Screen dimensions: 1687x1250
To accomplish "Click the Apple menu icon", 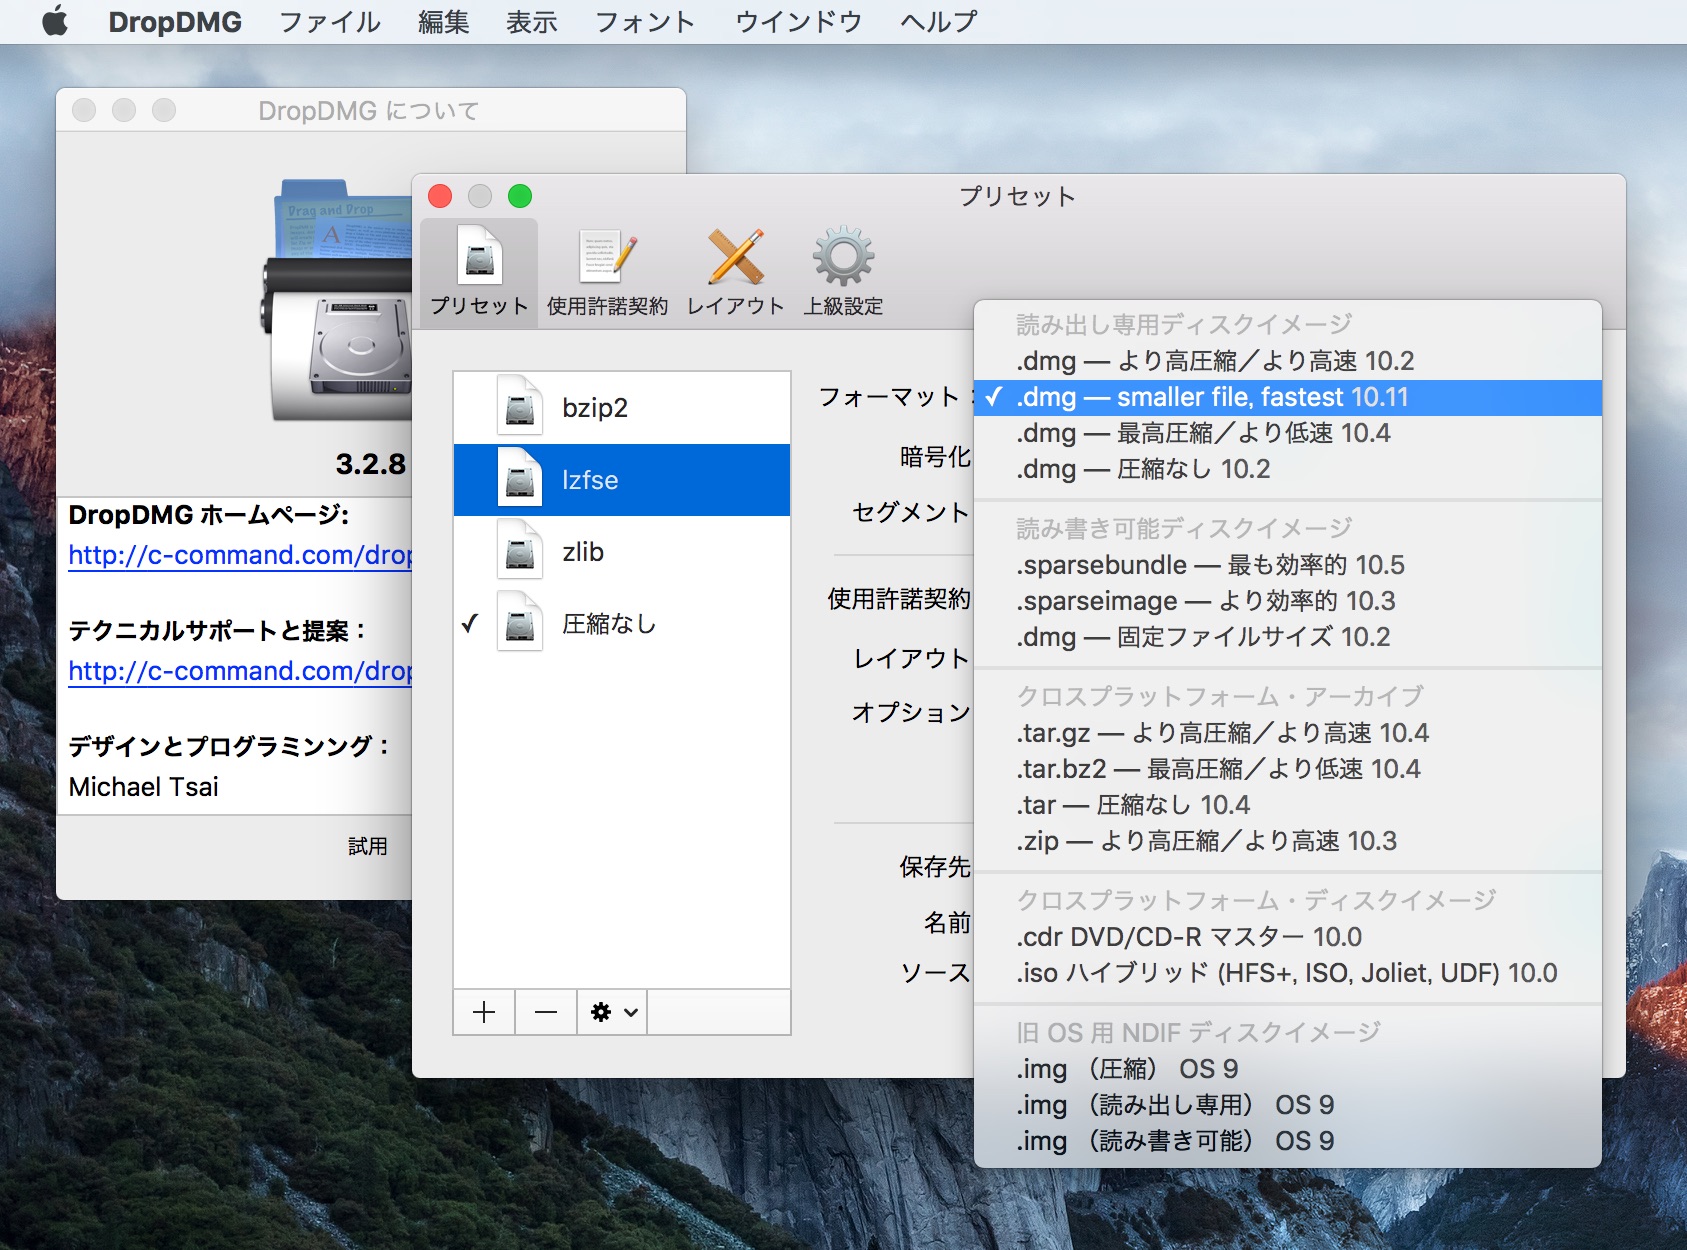I will 55,21.
